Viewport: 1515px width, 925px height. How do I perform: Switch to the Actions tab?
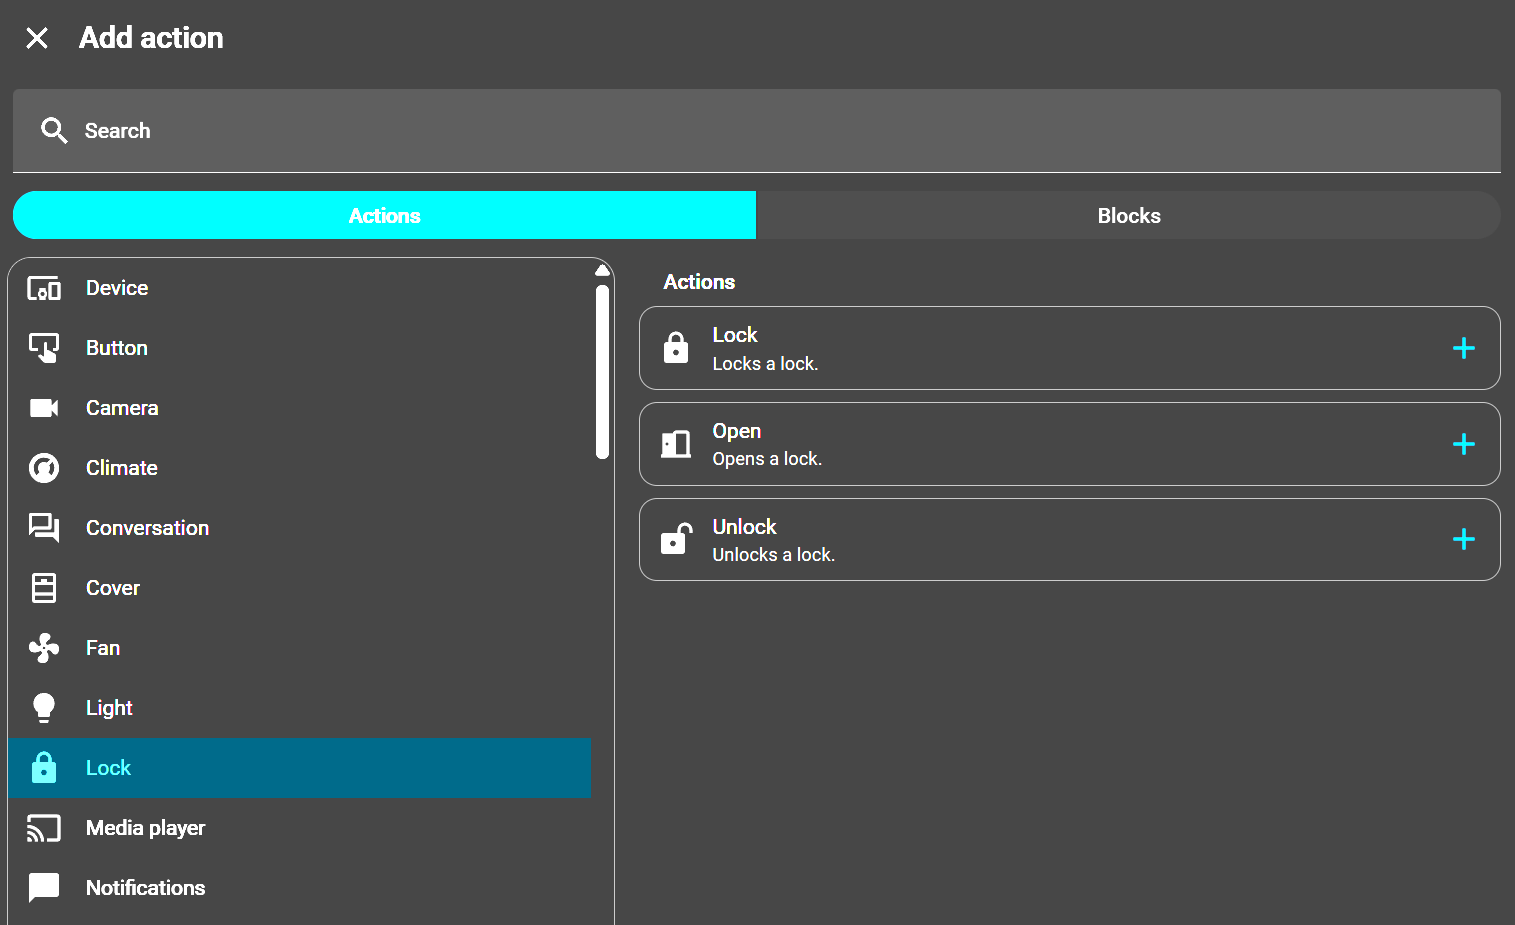point(384,215)
